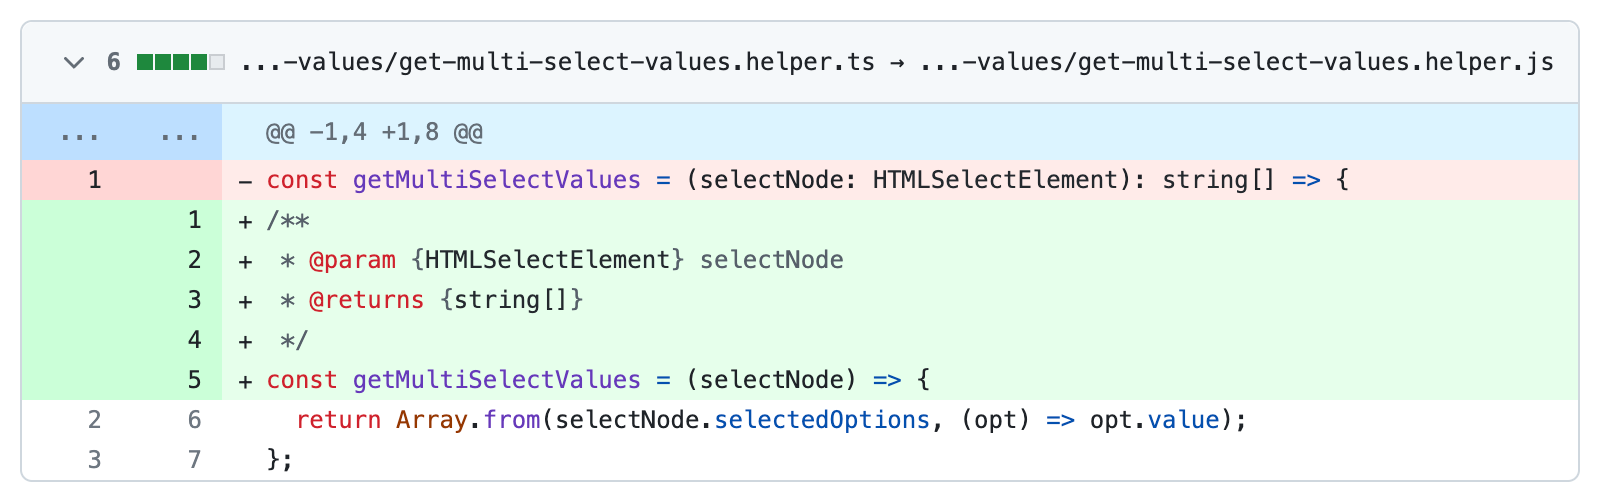Click HTMLSelectElement type in the deleted line
1600x502 pixels.
click(x=994, y=180)
